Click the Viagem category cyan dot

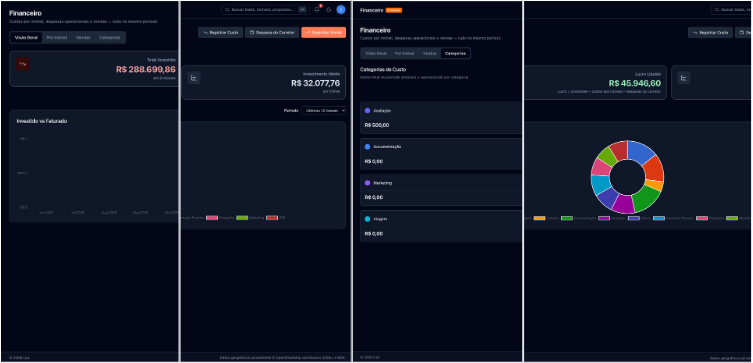(x=367, y=219)
